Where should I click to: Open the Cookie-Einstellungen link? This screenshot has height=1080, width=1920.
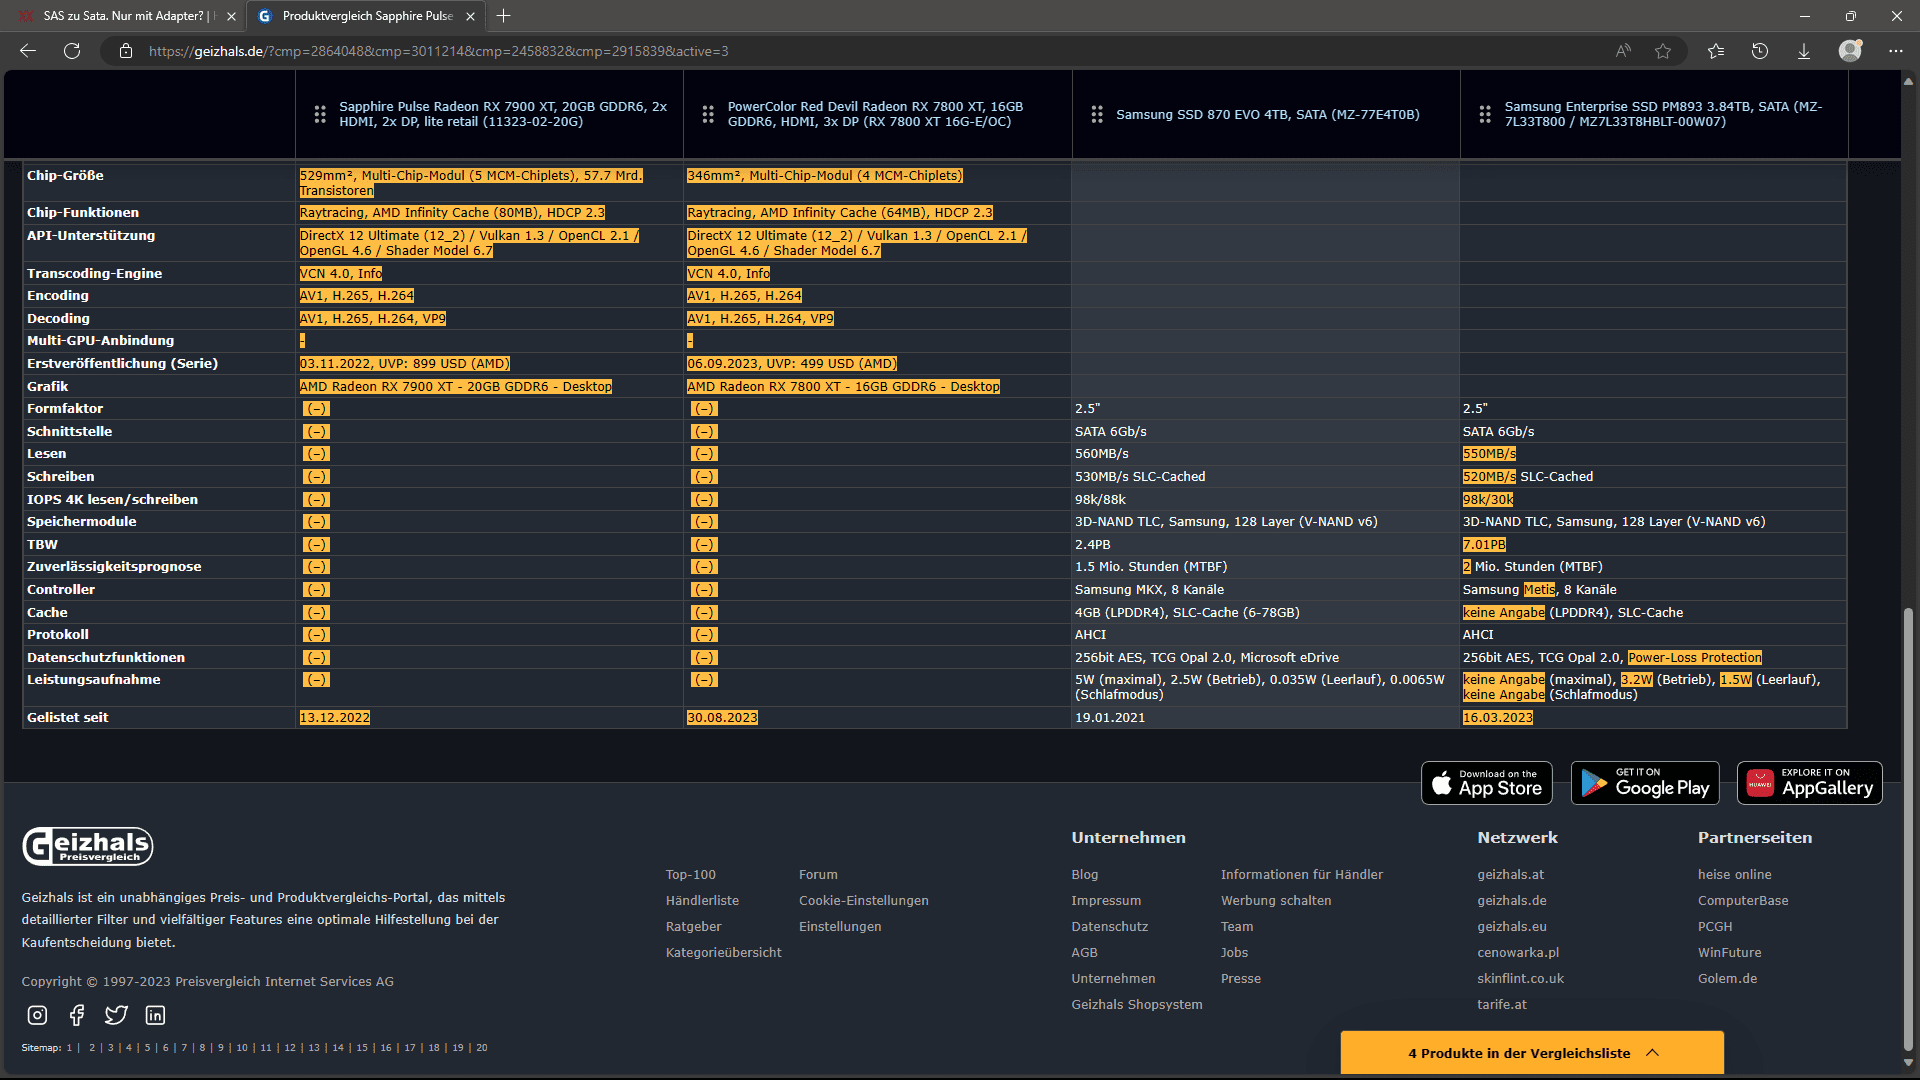click(x=863, y=901)
